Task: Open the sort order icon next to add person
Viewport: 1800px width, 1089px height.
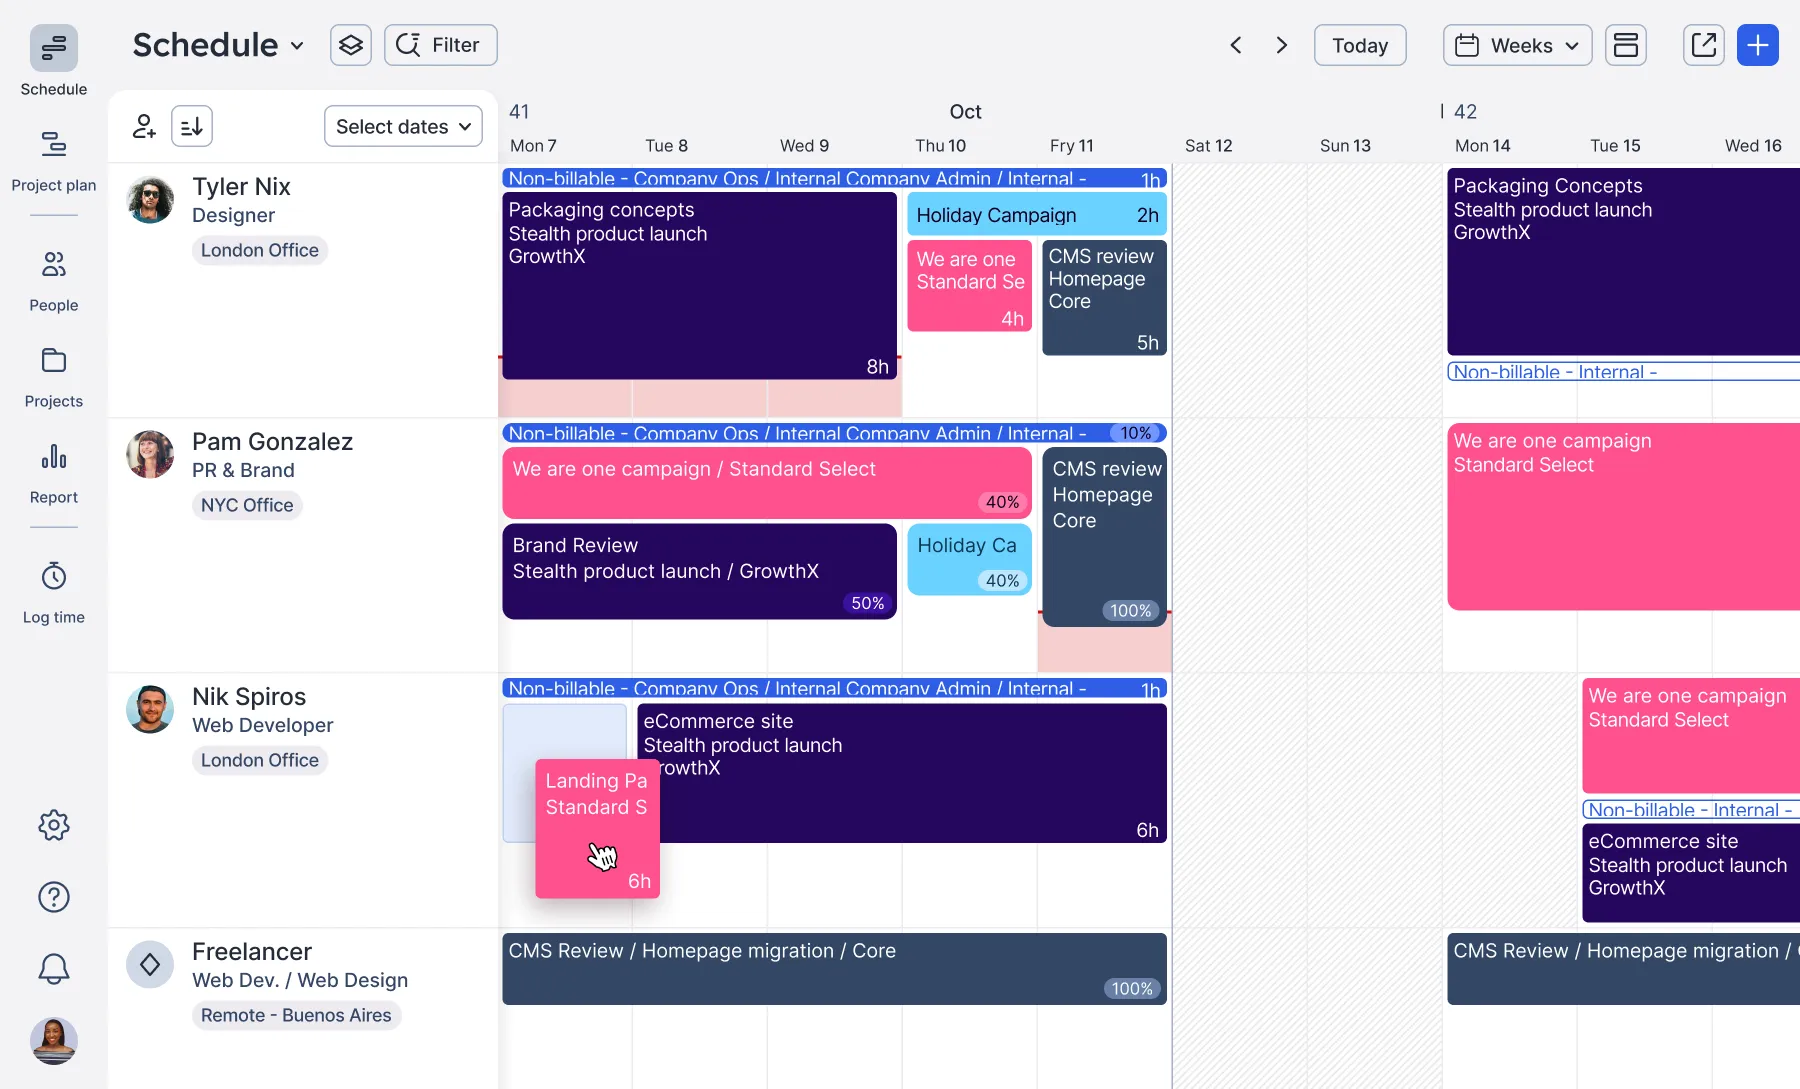Action: point(191,126)
